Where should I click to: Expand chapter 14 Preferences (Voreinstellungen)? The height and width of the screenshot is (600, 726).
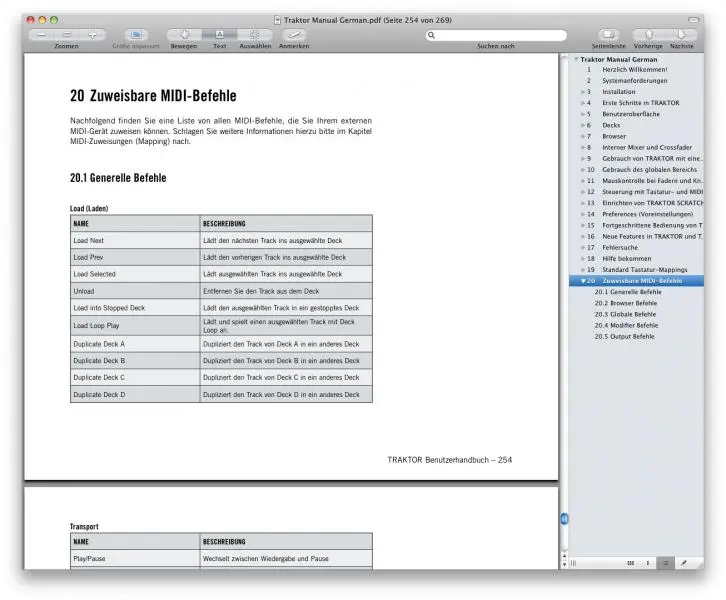(x=584, y=214)
